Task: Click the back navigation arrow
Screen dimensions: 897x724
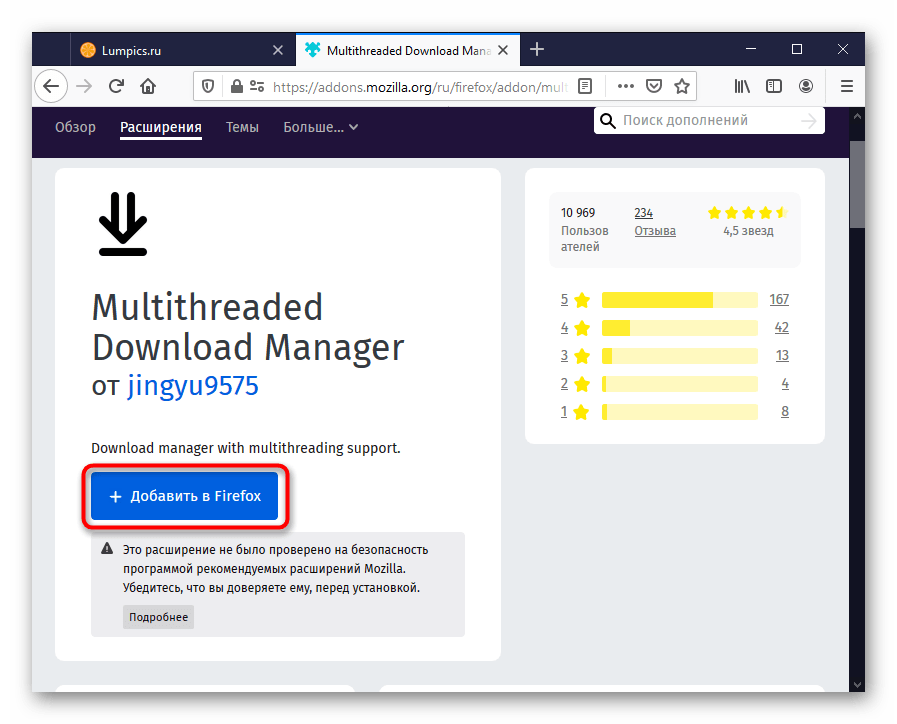Action: pos(51,86)
